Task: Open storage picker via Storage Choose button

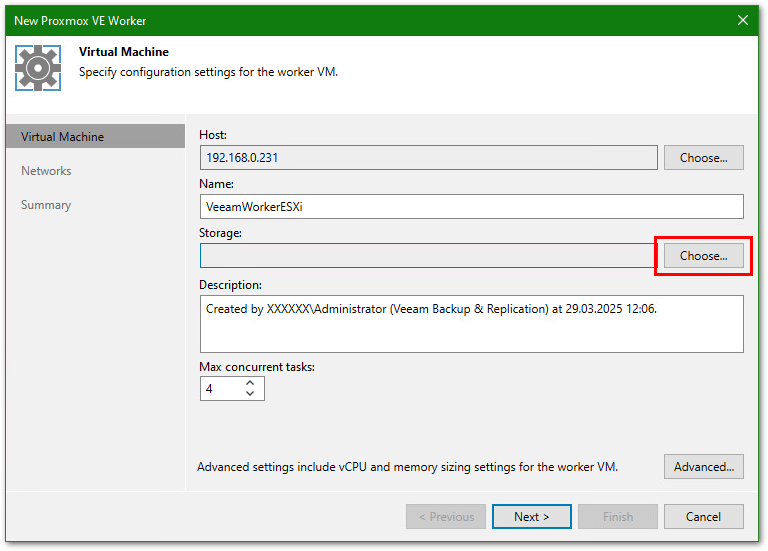Action: tap(703, 256)
